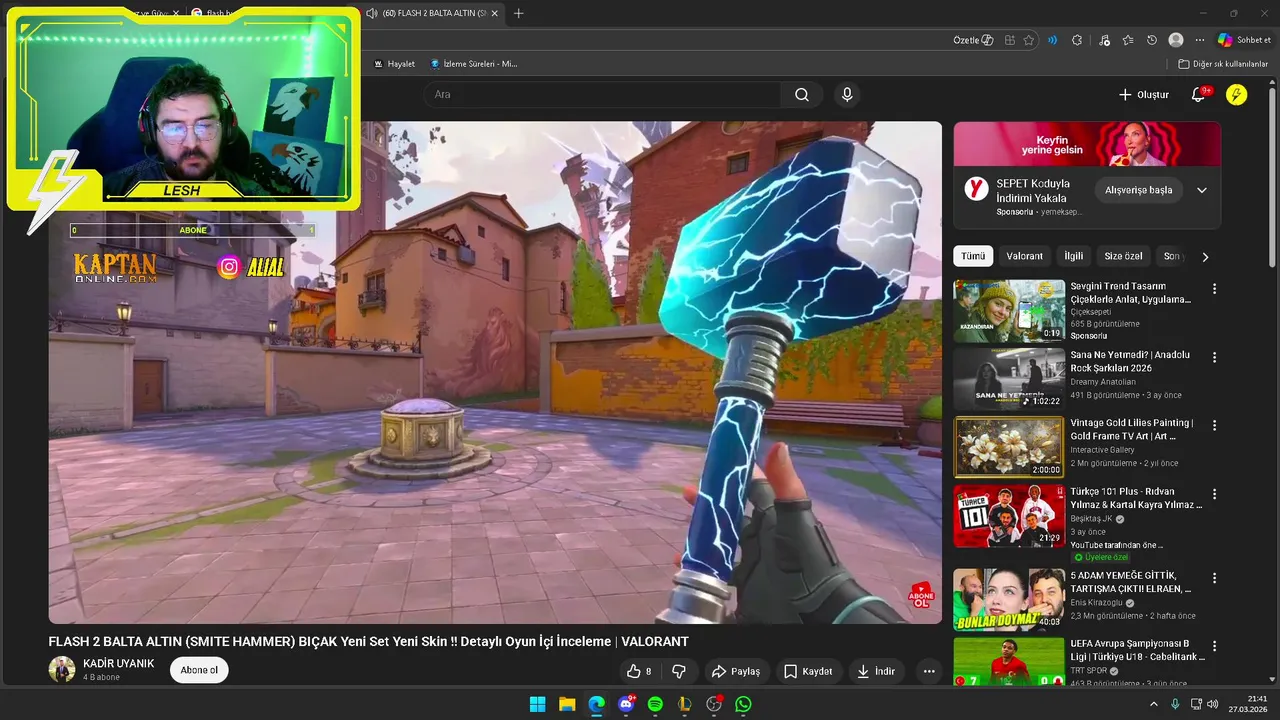
Task: Click Özetle summarize button in address bar
Action: pos(973,40)
